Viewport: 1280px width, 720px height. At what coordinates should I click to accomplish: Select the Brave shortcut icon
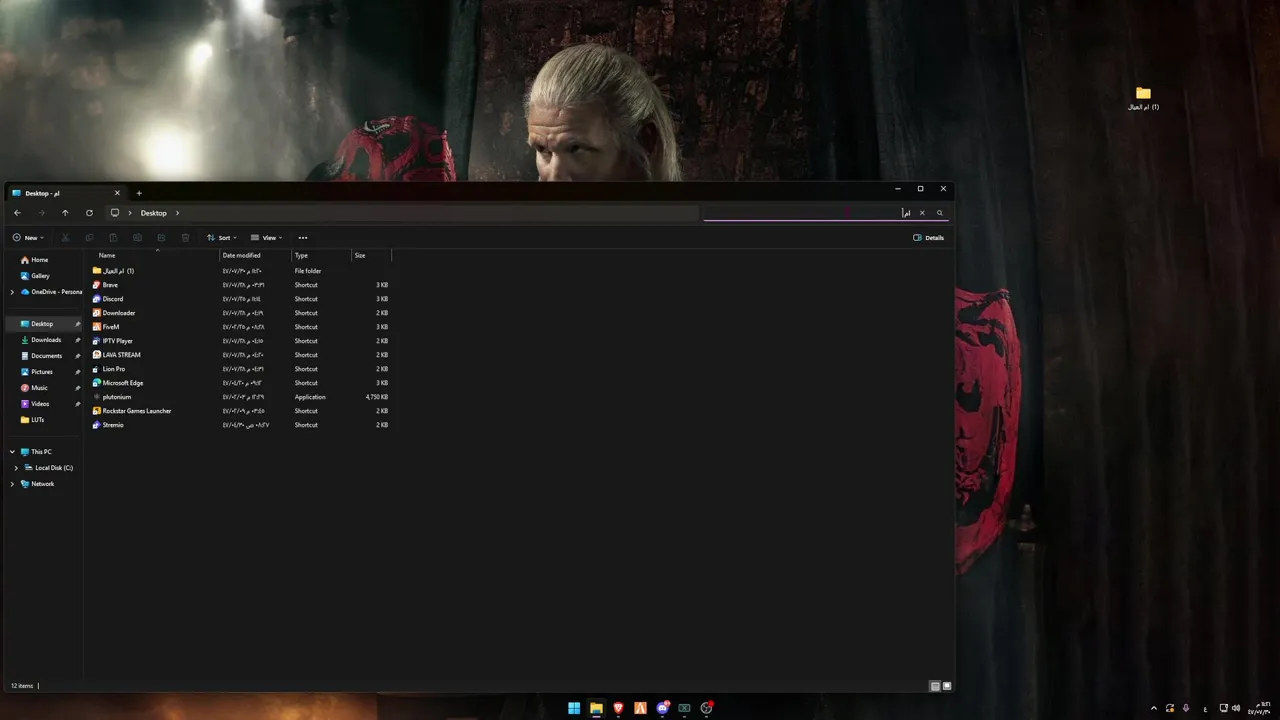click(97, 285)
